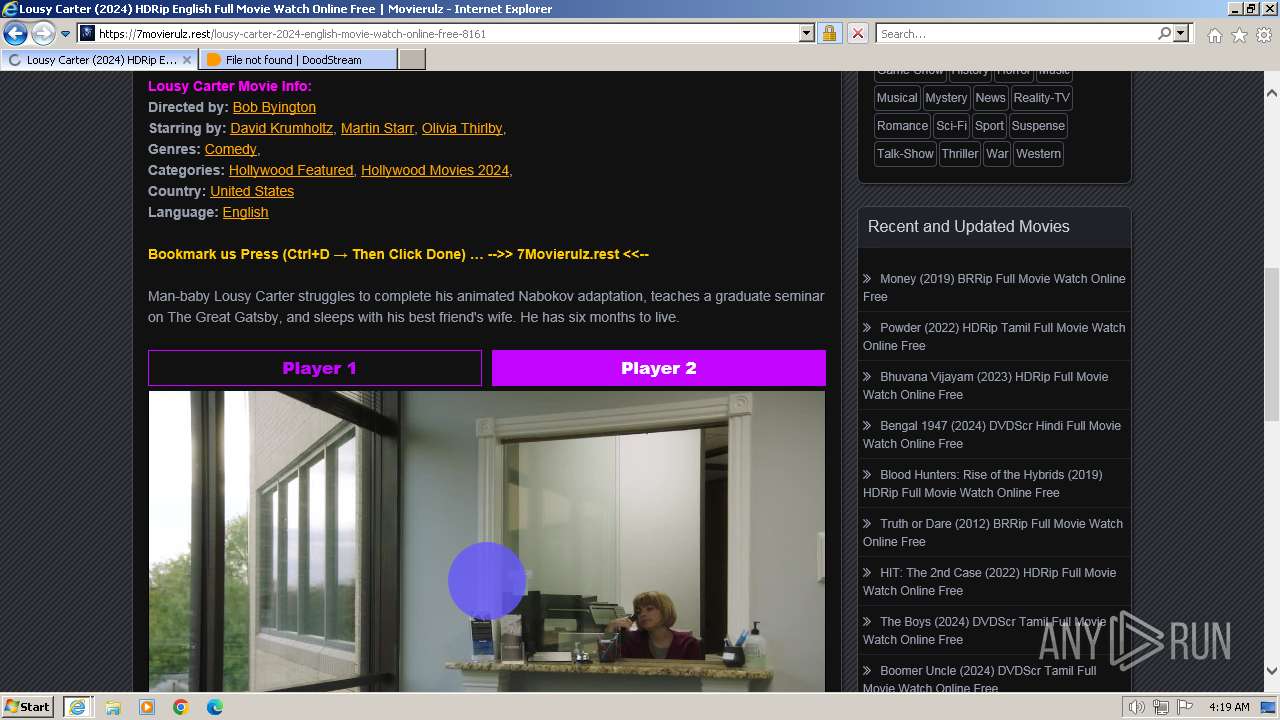Image resolution: width=1280 pixels, height=720 pixels.
Task: Click the search magnifier icon
Action: coord(1164,33)
